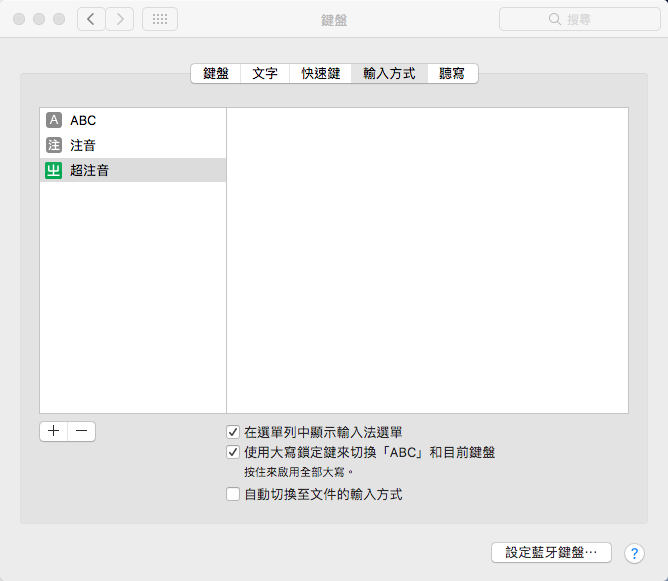
Task: Click the 注音 input source icon
Action: (54, 145)
